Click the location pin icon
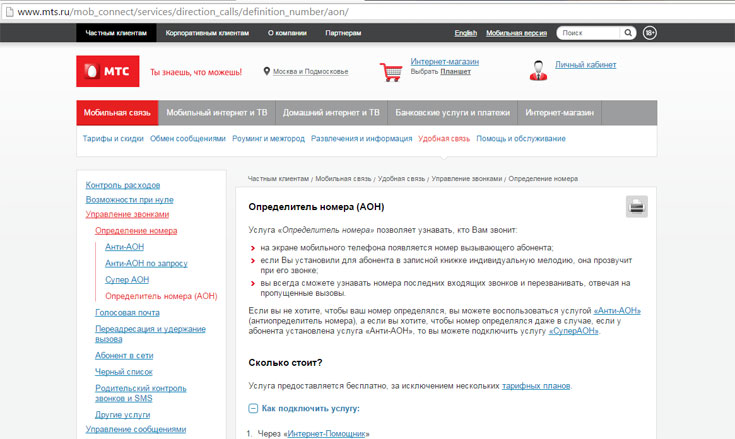The width and height of the screenshot is (735, 439). tap(267, 71)
